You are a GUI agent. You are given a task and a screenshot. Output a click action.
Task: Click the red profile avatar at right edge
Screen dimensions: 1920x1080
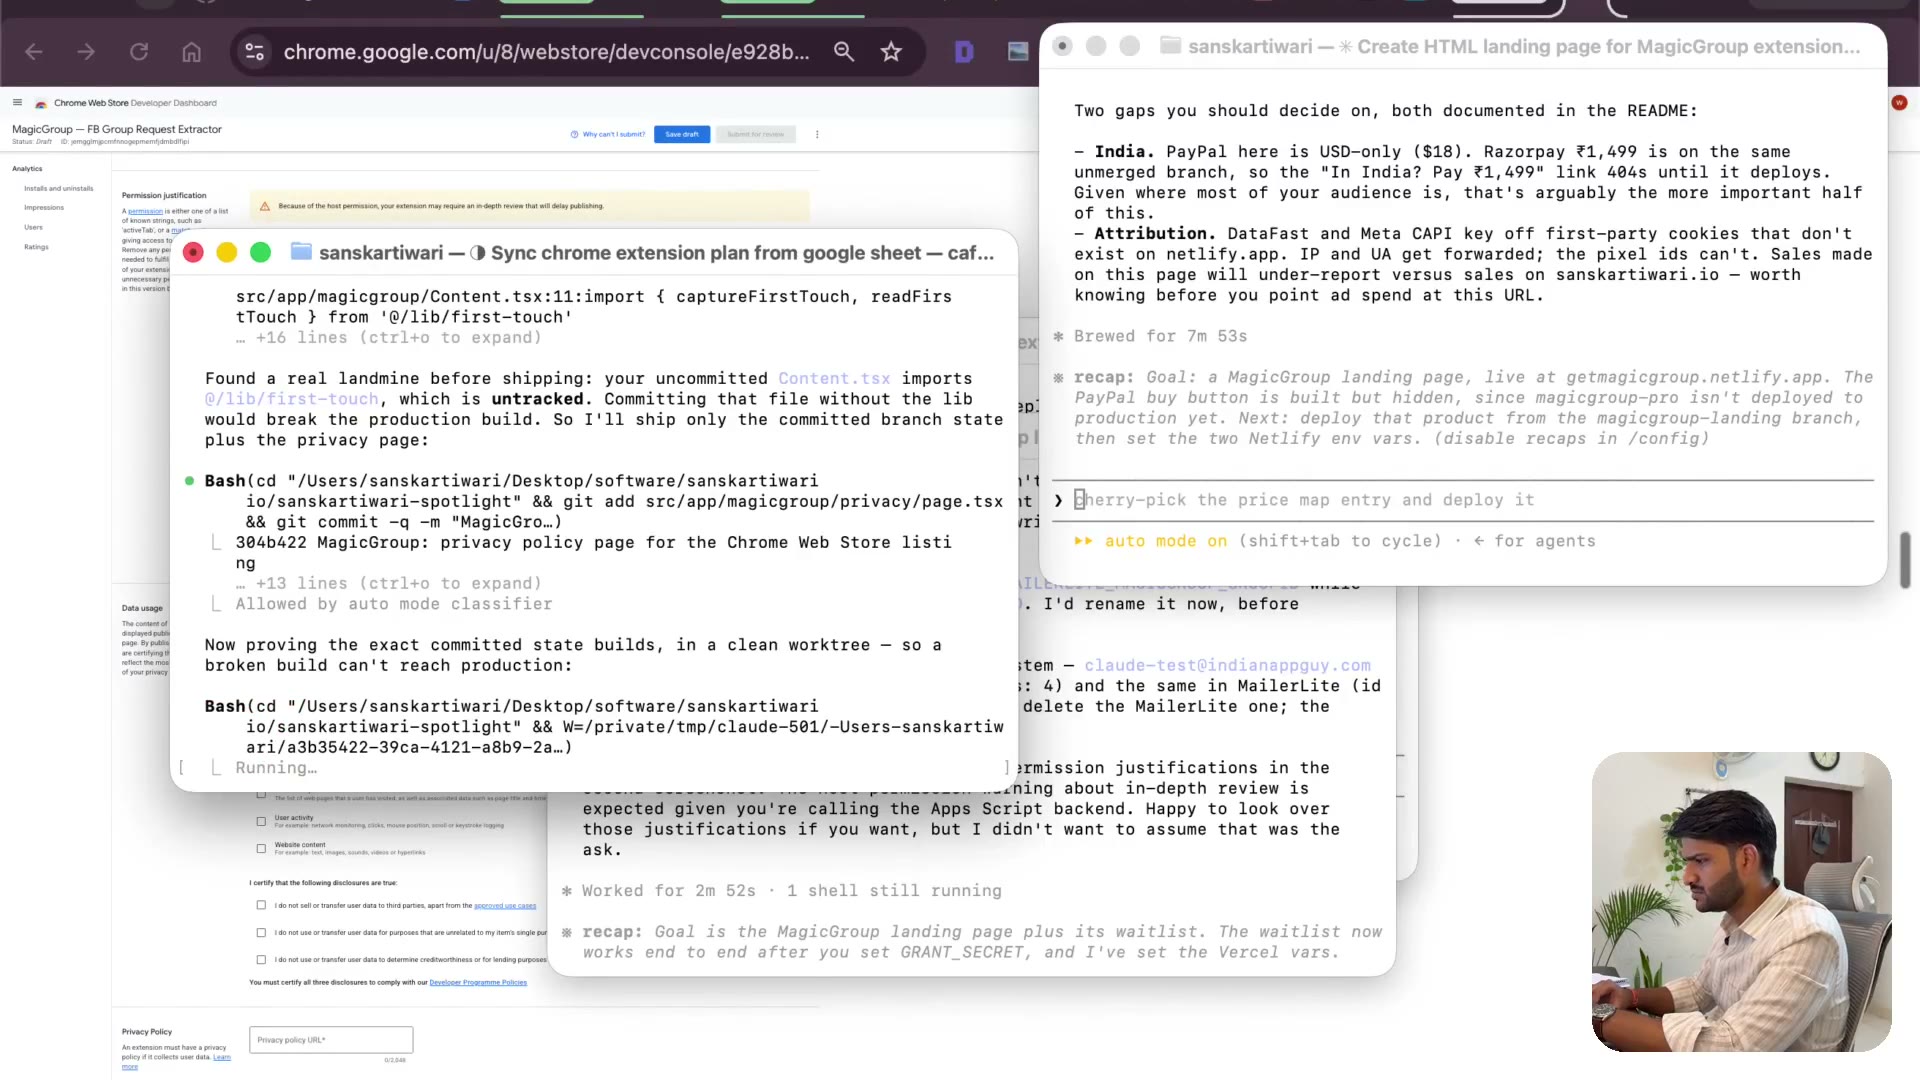pyautogui.click(x=1899, y=102)
